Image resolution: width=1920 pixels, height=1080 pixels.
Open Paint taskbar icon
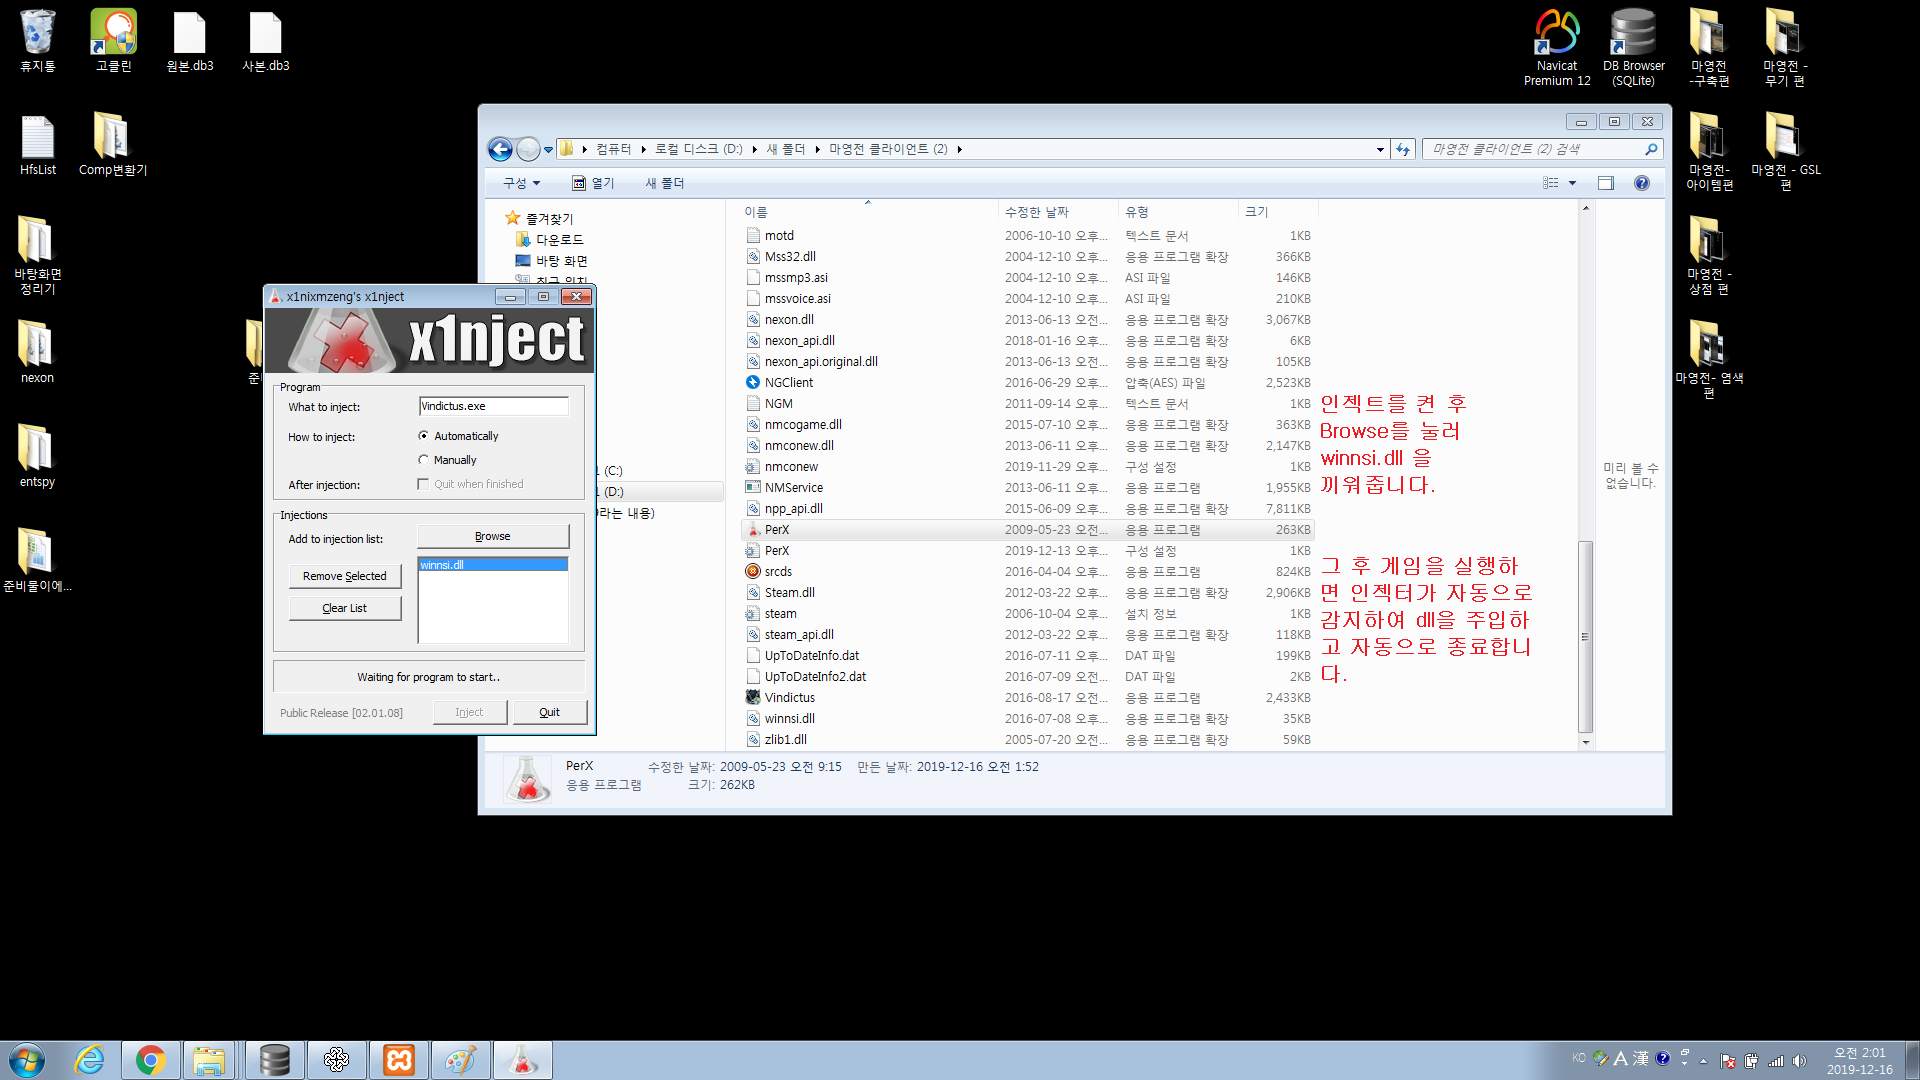[461, 1060]
